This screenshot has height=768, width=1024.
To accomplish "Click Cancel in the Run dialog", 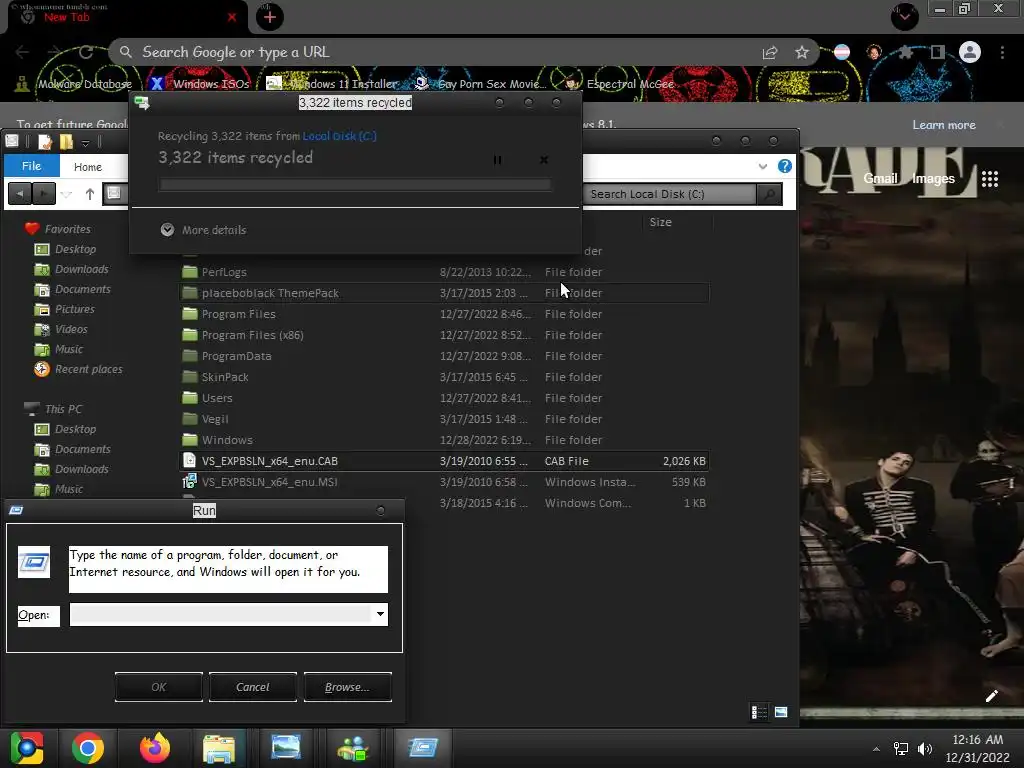I will (x=253, y=687).
